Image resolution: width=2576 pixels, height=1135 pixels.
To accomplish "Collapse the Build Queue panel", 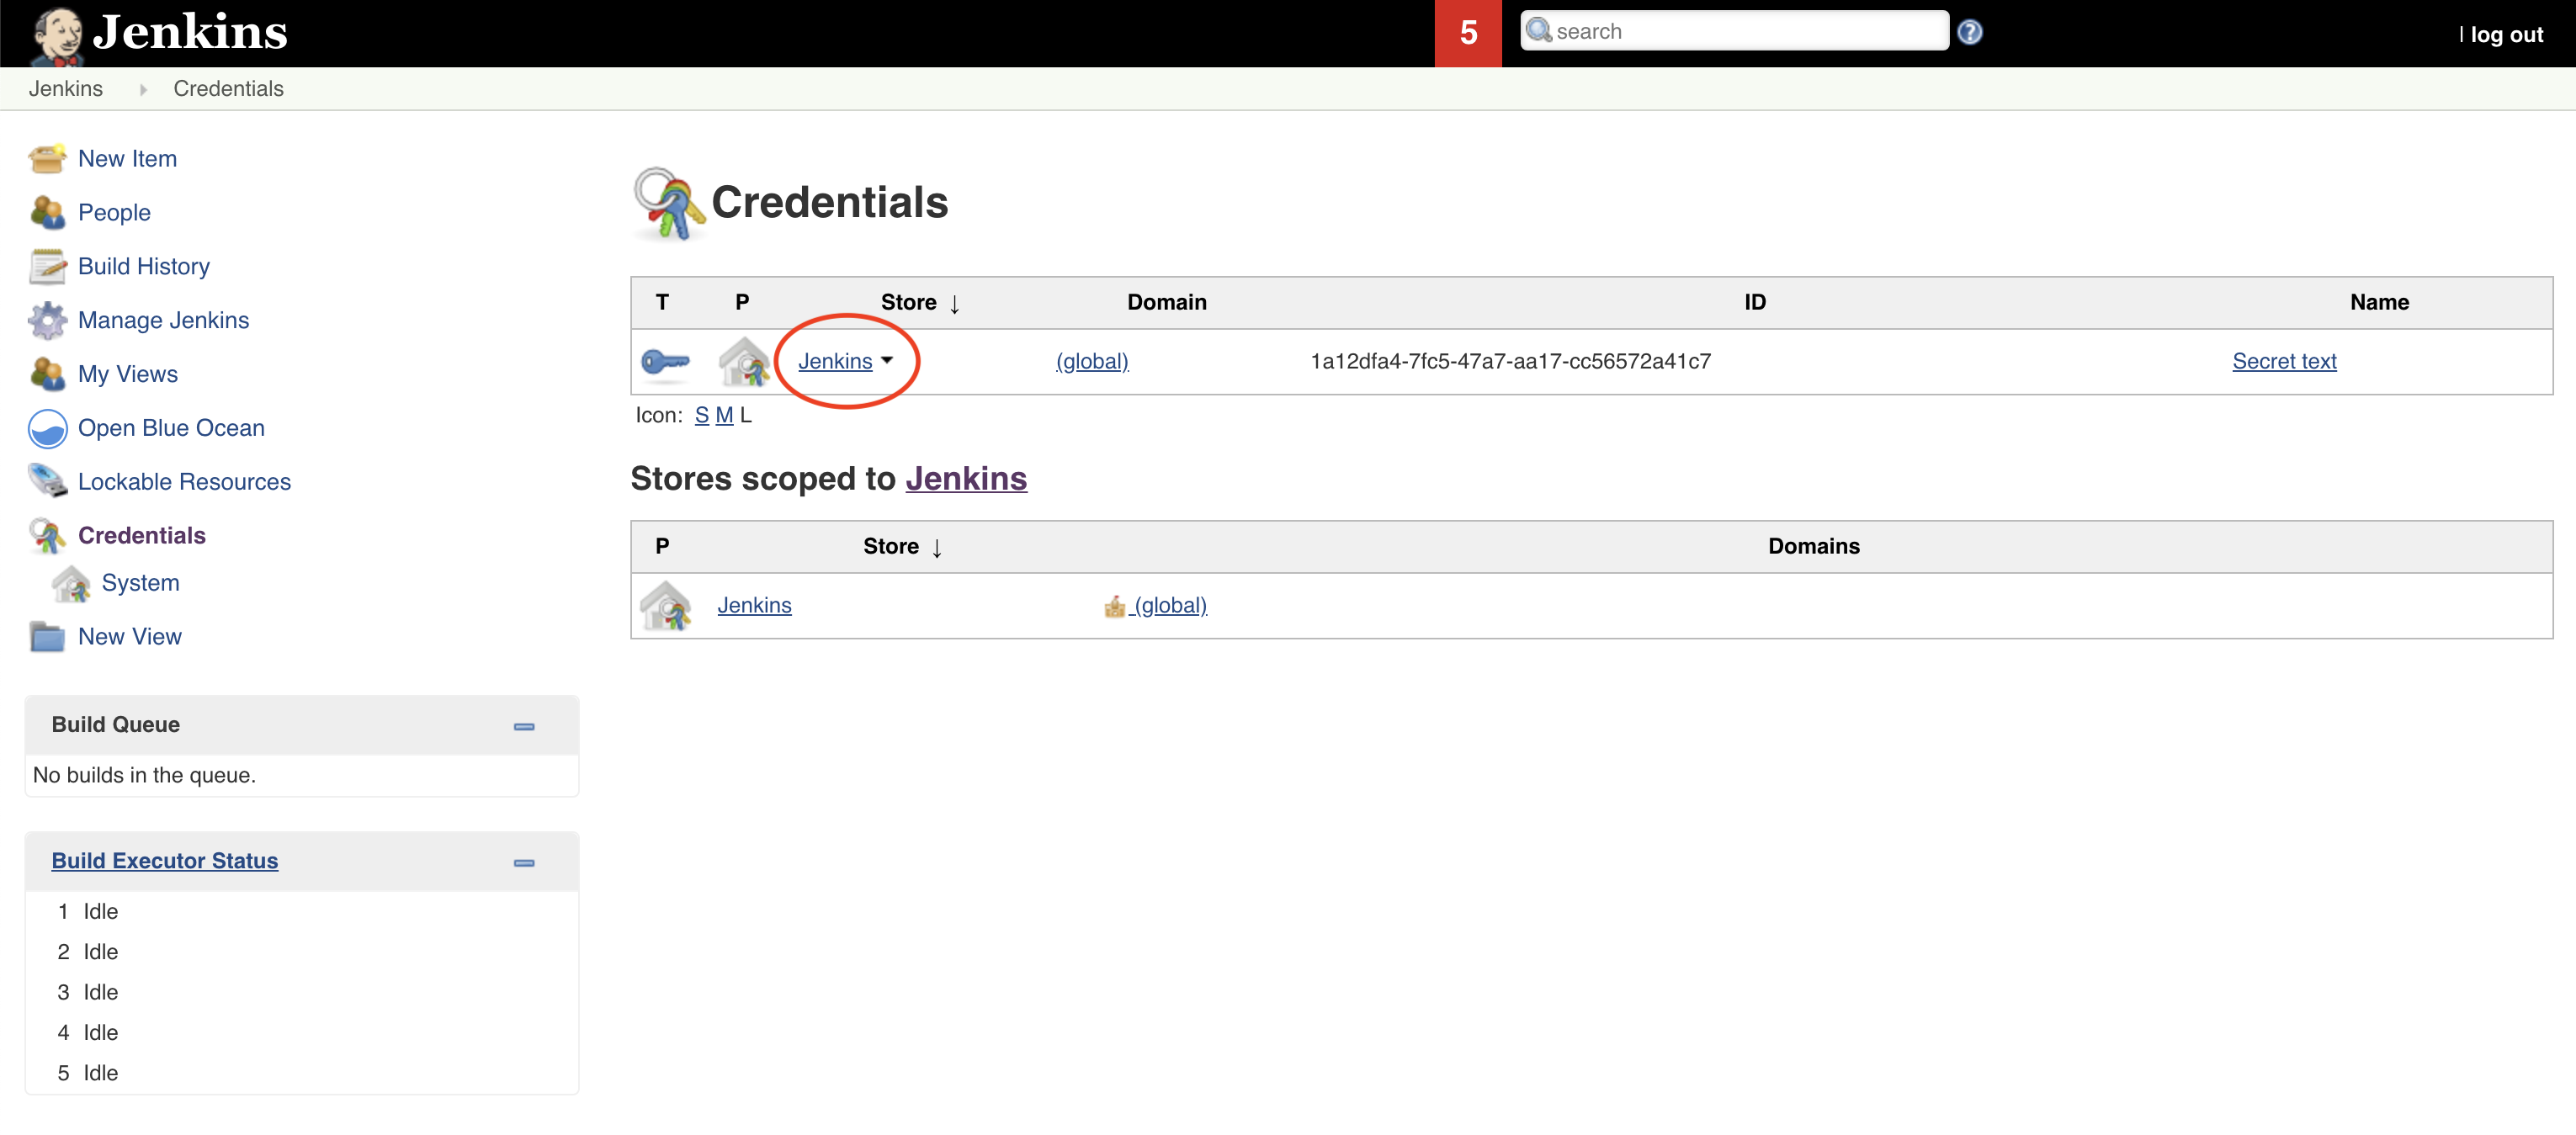I will point(524,726).
